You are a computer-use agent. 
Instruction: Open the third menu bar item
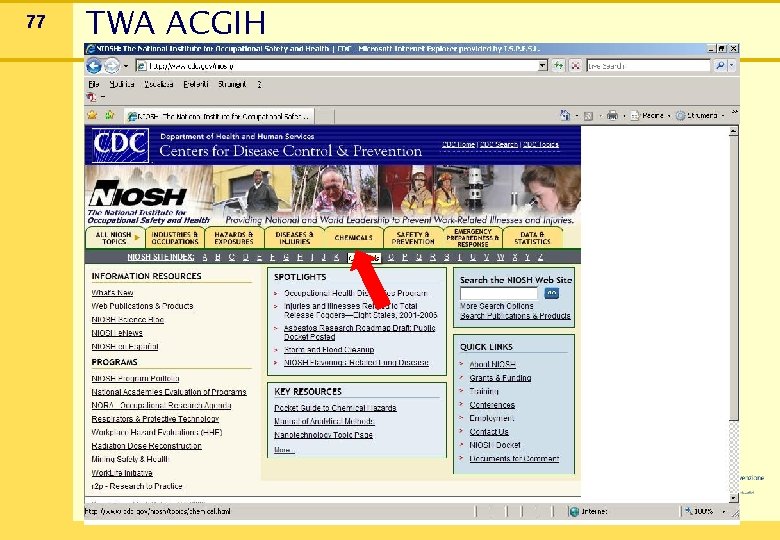pyautogui.click(x=159, y=84)
